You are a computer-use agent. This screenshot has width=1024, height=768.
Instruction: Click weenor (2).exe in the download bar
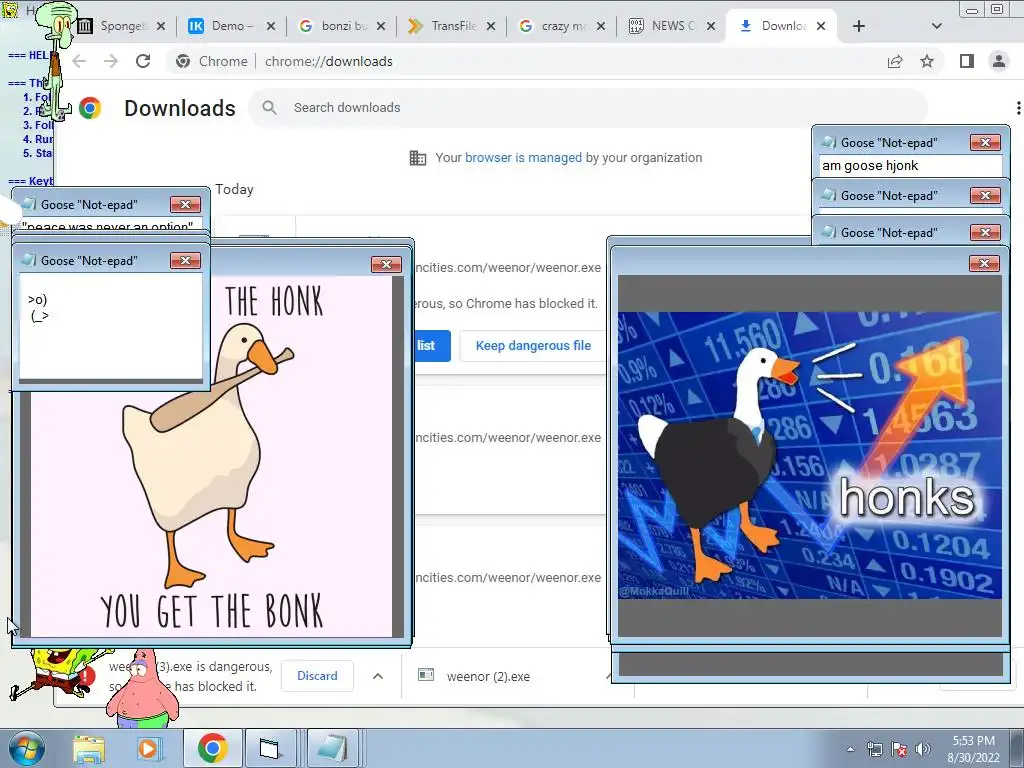click(488, 677)
